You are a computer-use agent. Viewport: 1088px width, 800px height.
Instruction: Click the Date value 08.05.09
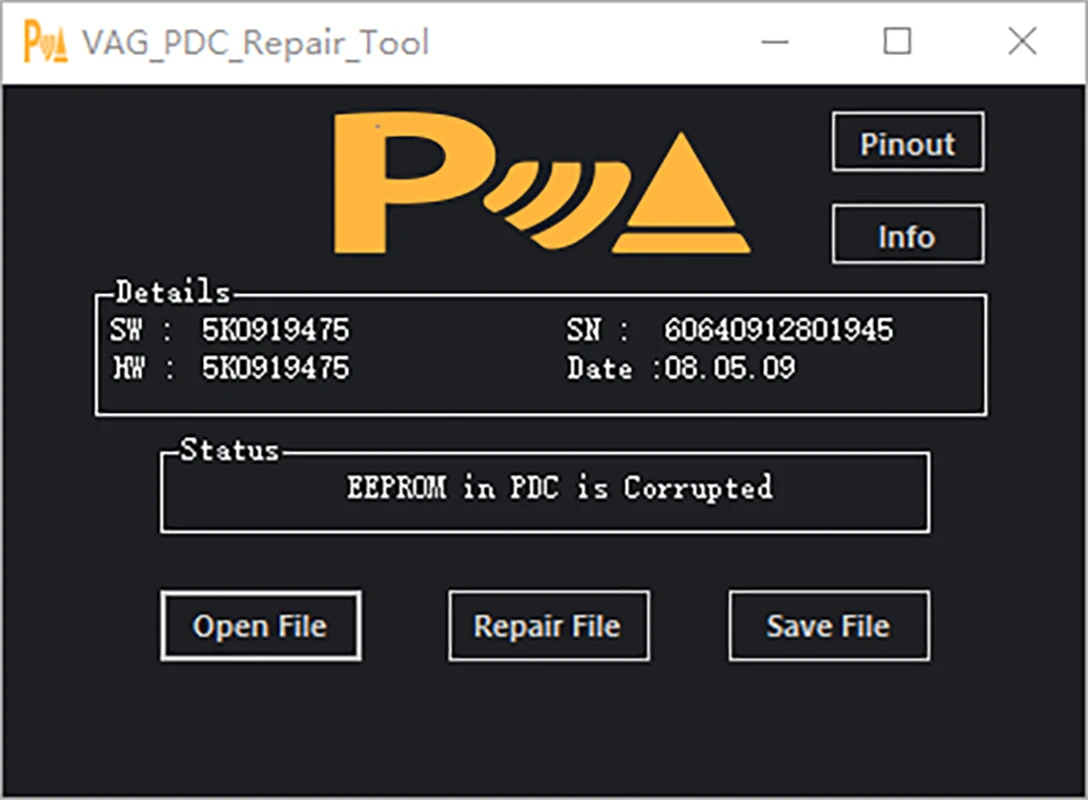[730, 368]
